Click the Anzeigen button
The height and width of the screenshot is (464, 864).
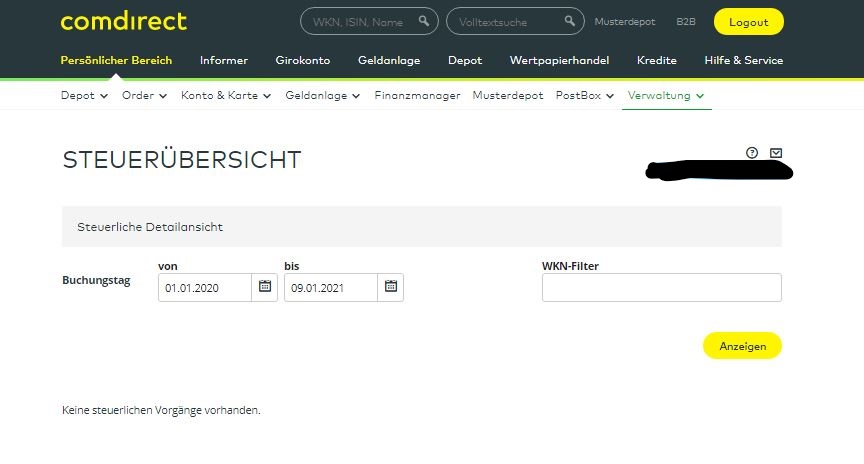742,346
